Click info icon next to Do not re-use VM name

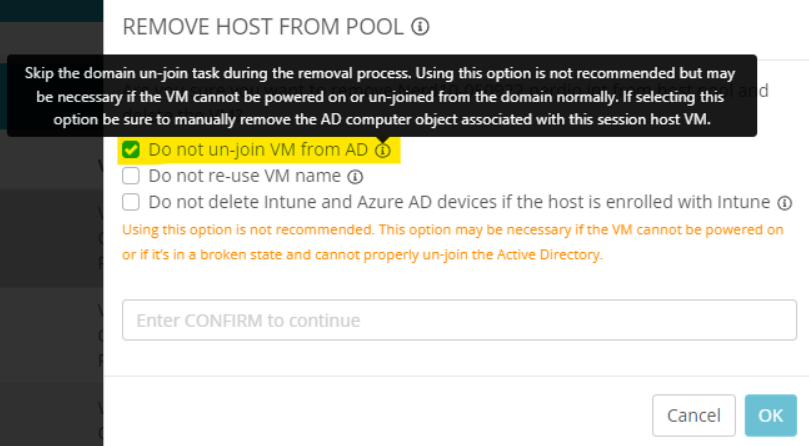click(355, 177)
